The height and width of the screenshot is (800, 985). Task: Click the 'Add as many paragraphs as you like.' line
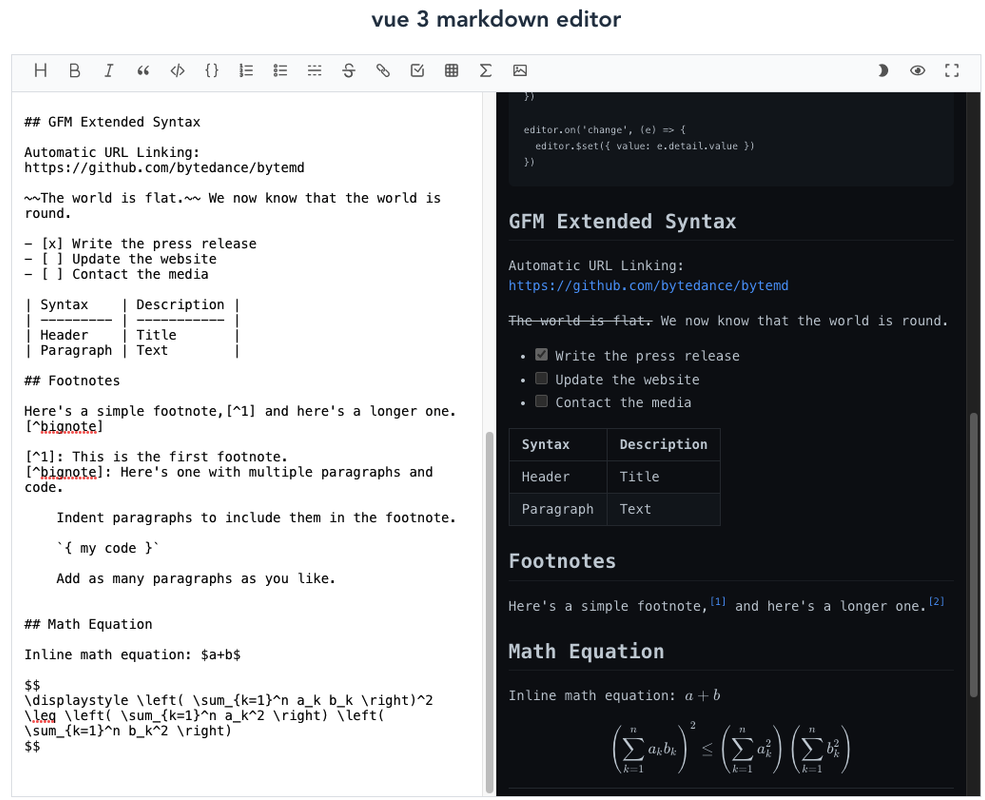[196, 578]
